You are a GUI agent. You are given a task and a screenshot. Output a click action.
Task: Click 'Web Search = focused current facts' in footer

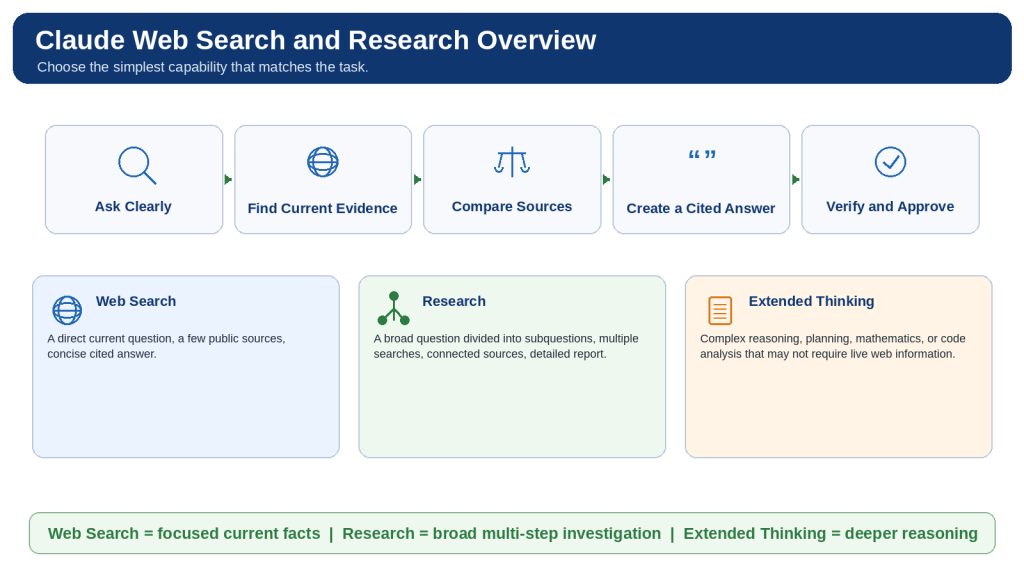184,534
